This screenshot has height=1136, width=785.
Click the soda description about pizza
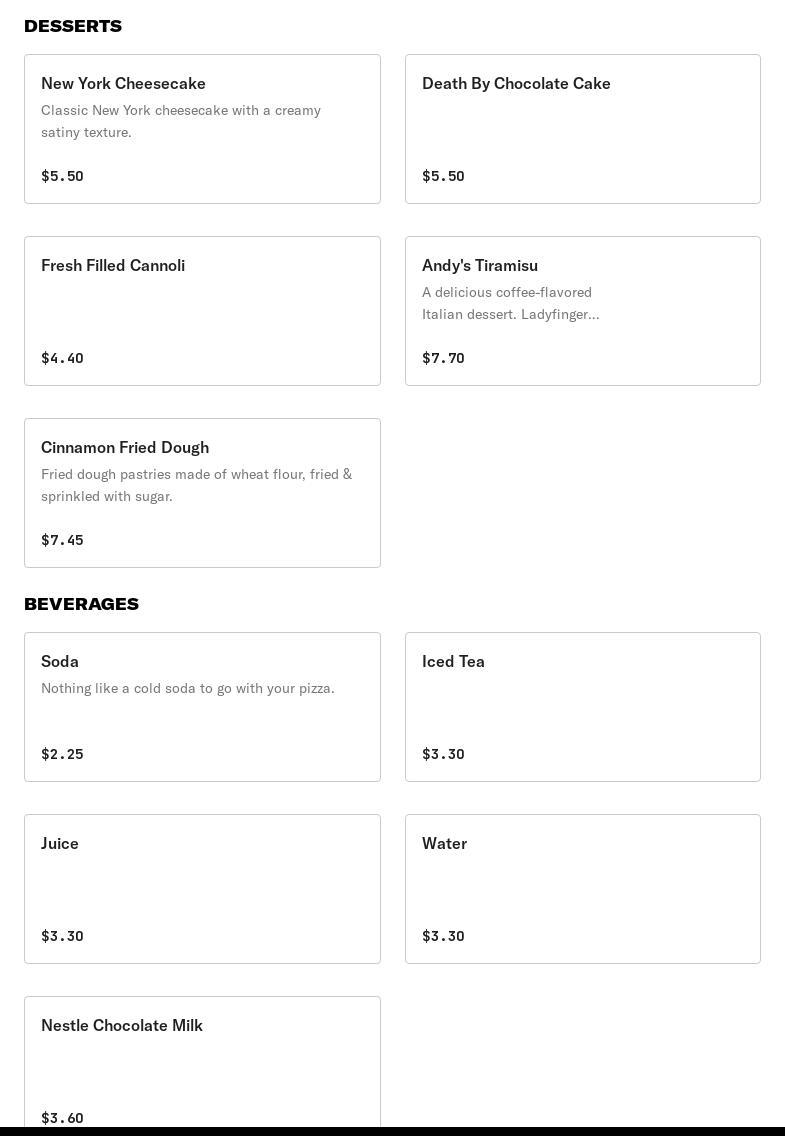pyautogui.click(x=188, y=688)
